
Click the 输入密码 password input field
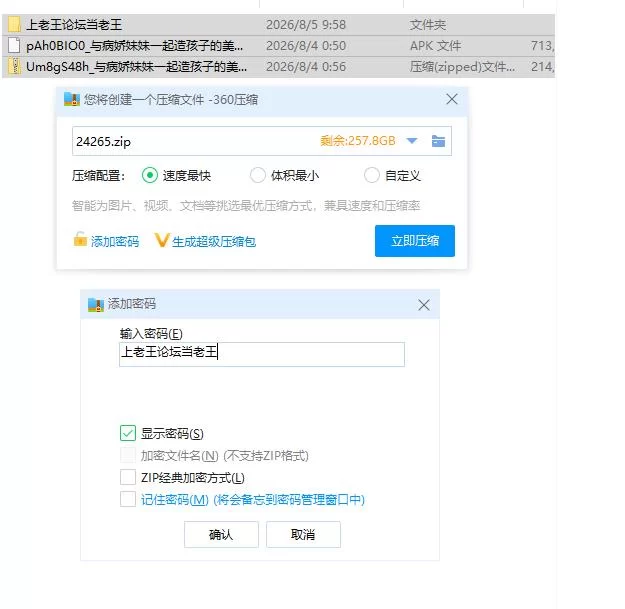coord(262,354)
